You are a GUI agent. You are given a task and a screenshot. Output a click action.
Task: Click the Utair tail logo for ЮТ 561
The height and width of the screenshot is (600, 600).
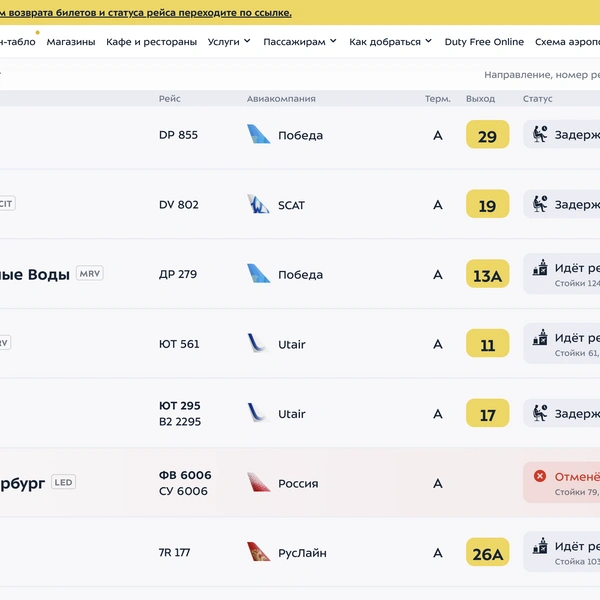point(259,343)
